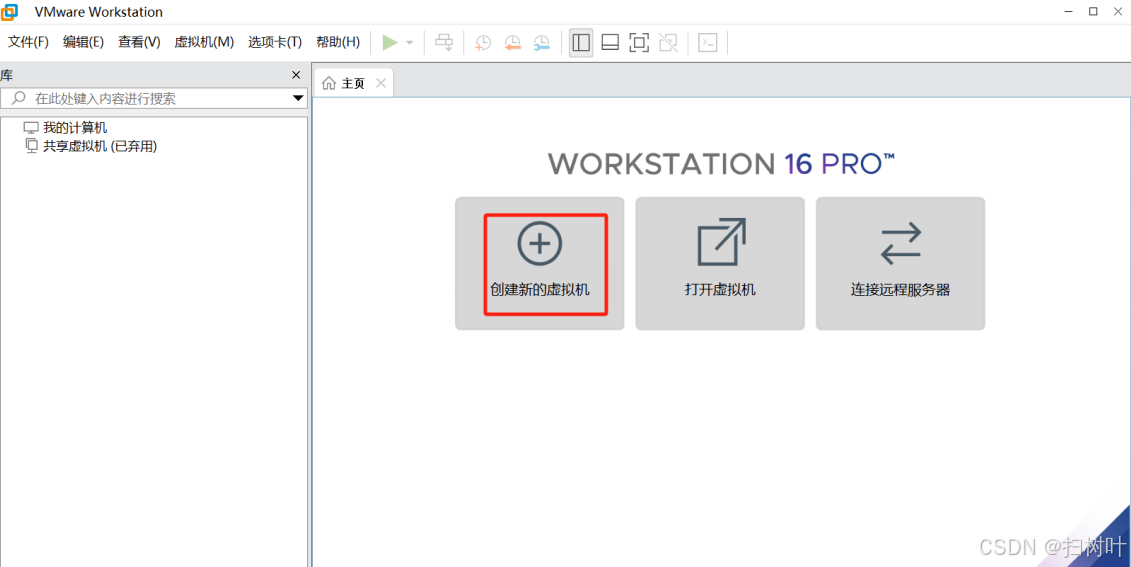Open the 编辑(E) menu

84,42
